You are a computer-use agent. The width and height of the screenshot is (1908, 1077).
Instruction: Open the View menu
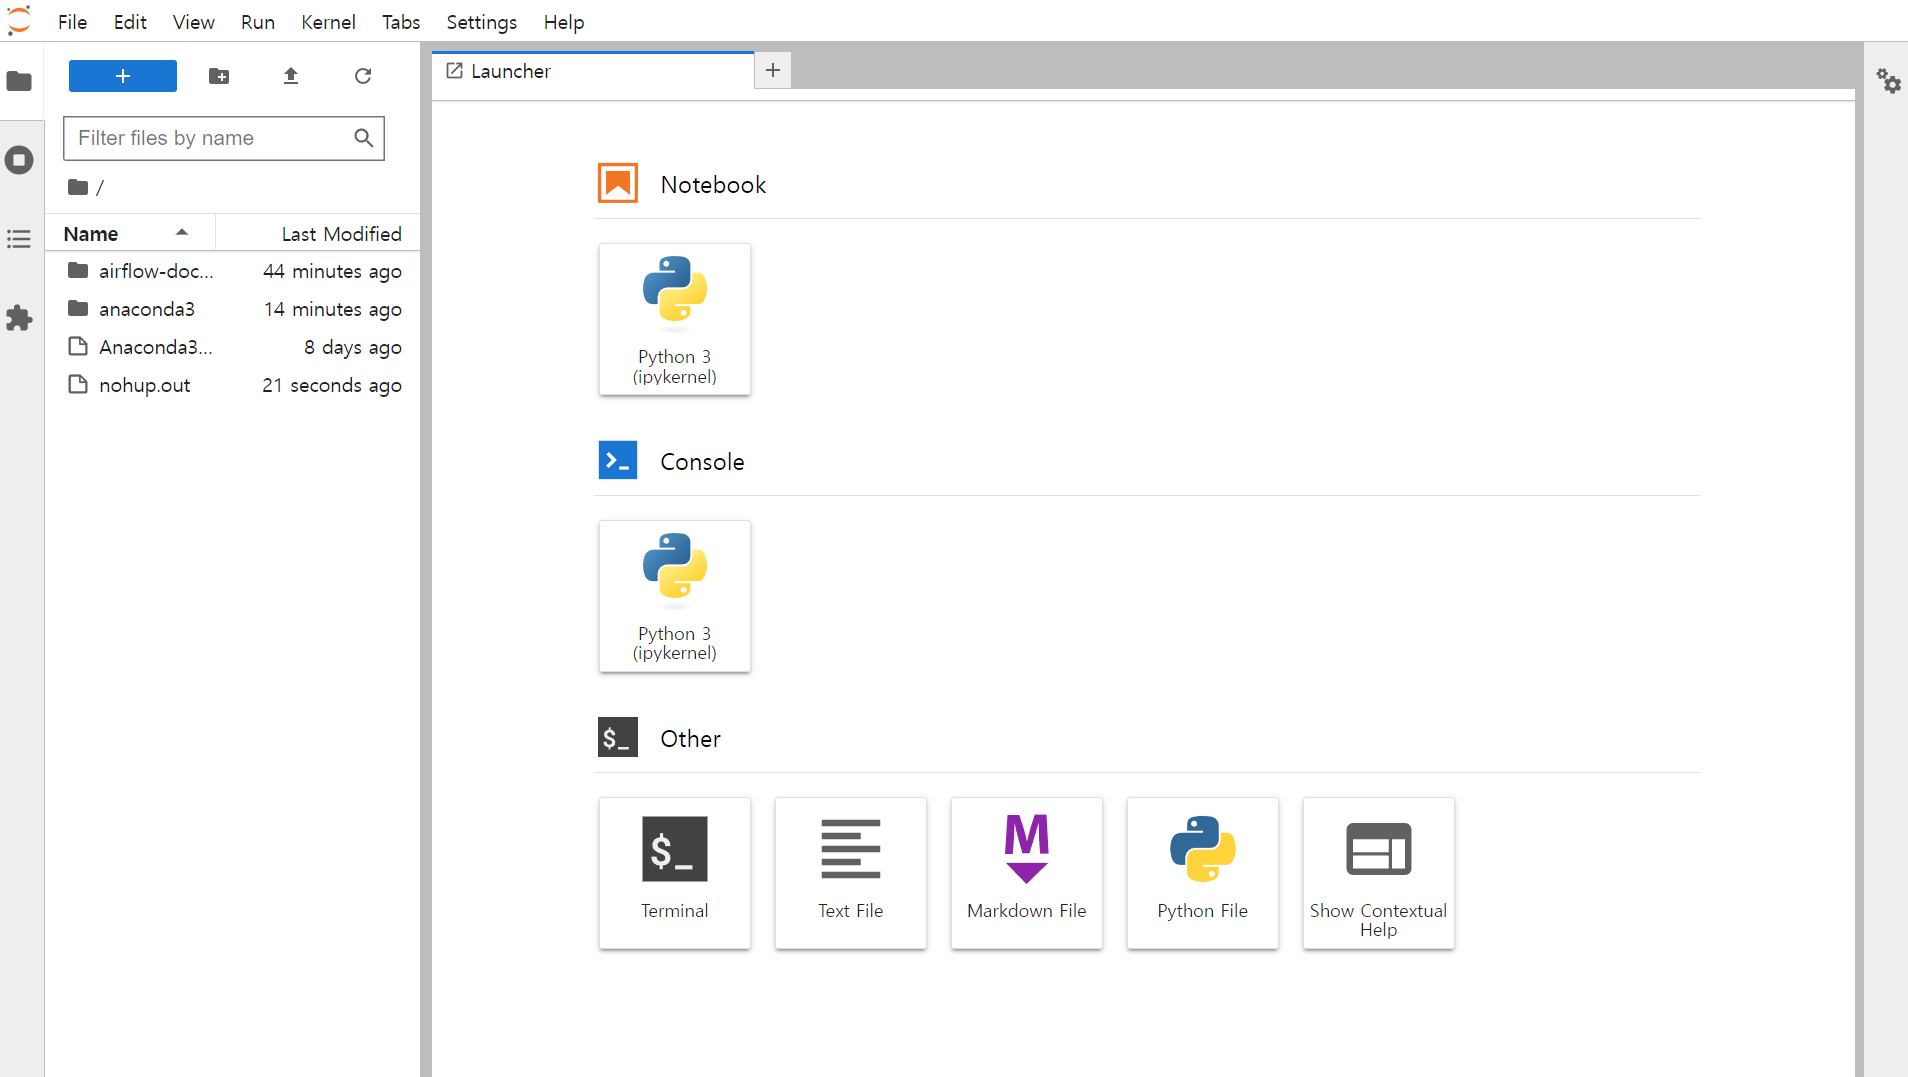pos(193,22)
